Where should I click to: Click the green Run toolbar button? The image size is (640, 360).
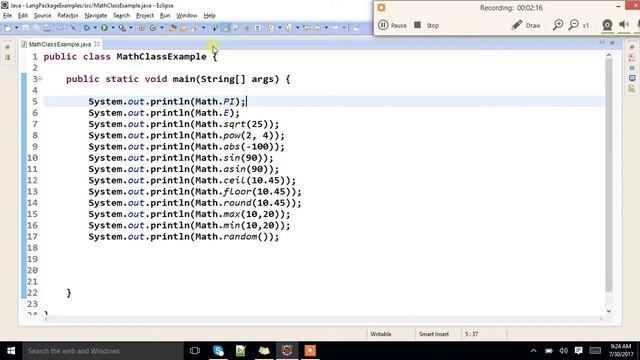click(x=104, y=28)
